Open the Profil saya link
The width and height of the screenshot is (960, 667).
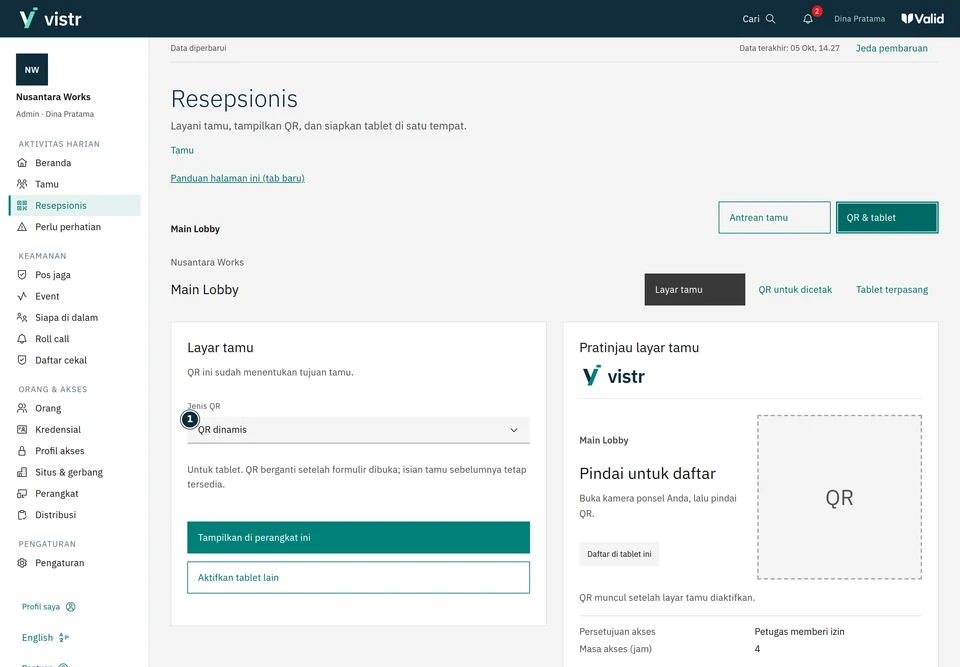[49, 607]
